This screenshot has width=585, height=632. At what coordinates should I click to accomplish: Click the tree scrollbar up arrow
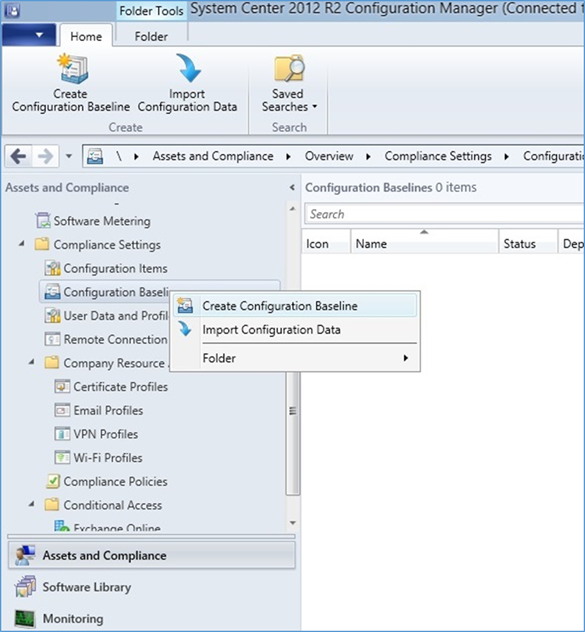[293, 209]
